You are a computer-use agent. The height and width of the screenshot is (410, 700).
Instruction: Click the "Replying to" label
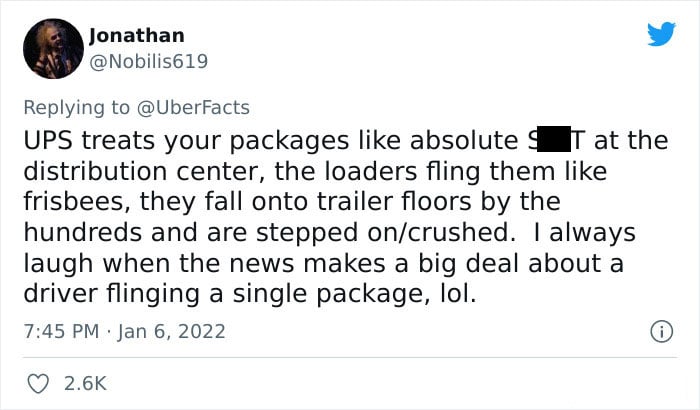click(76, 108)
